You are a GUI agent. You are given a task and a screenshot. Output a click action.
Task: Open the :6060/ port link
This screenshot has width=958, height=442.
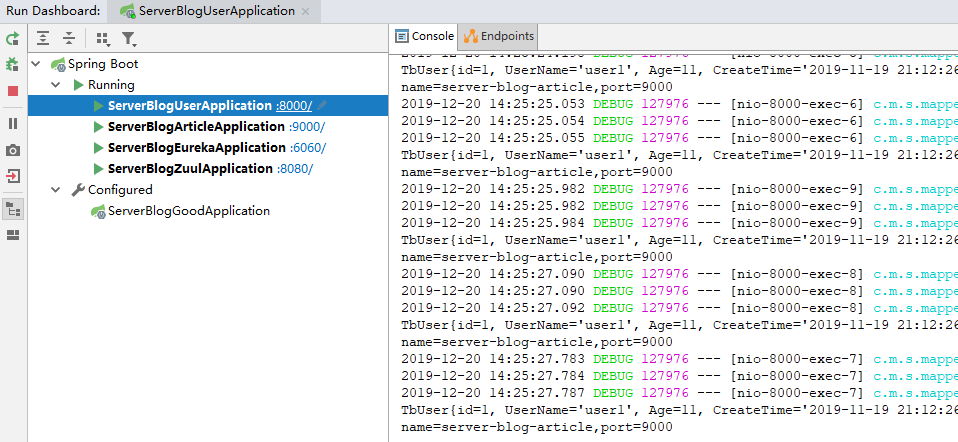coord(308,147)
